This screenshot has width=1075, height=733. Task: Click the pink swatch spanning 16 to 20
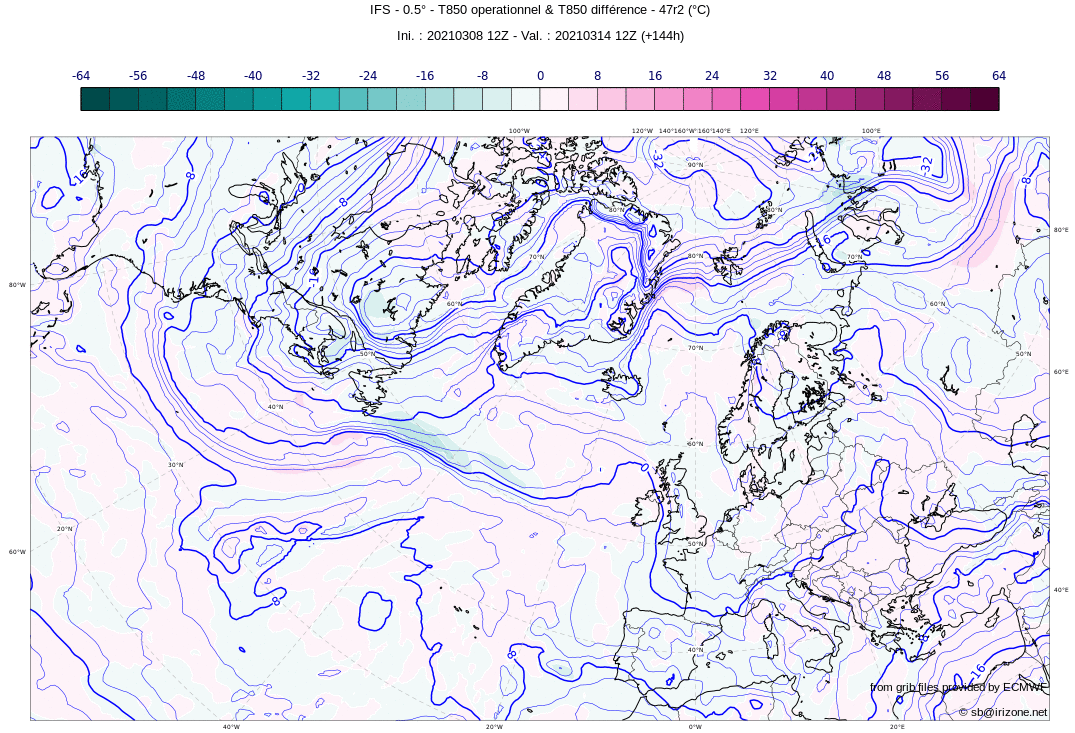click(669, 99)
